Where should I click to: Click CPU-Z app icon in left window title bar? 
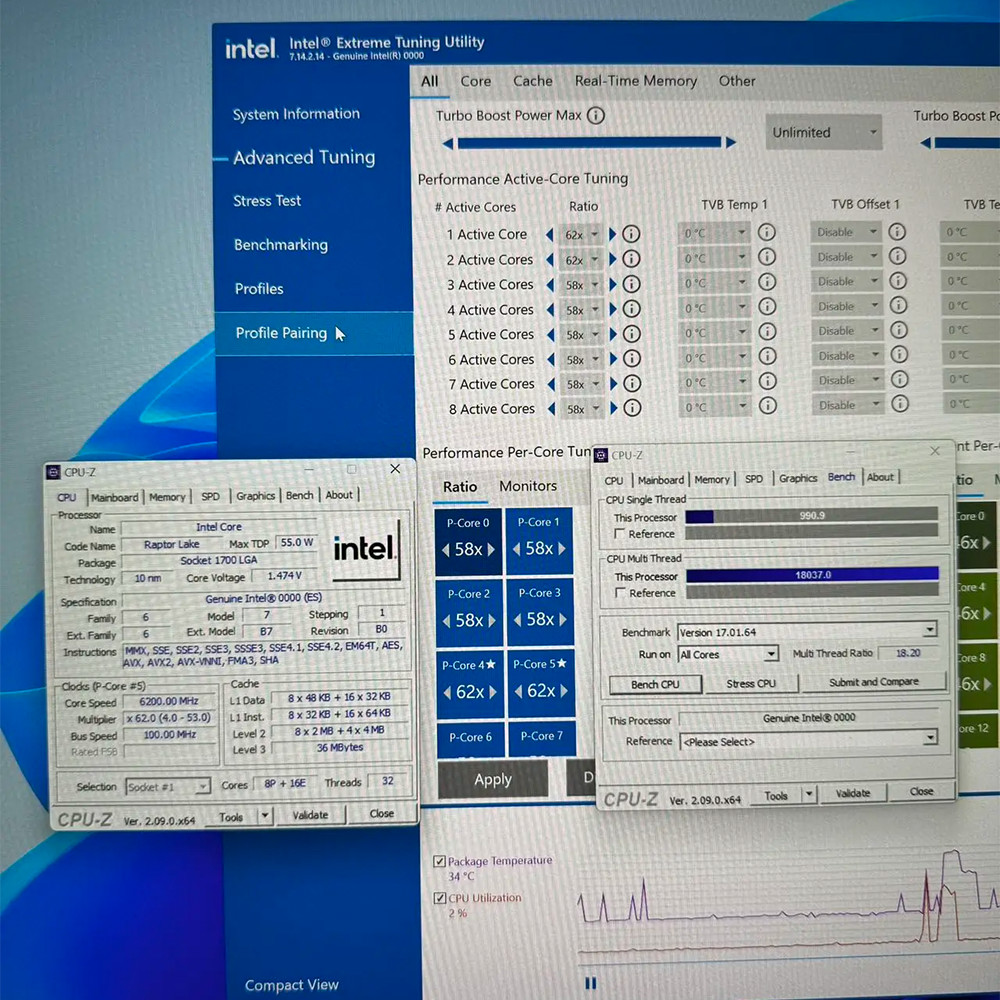(x=53, y=473)
